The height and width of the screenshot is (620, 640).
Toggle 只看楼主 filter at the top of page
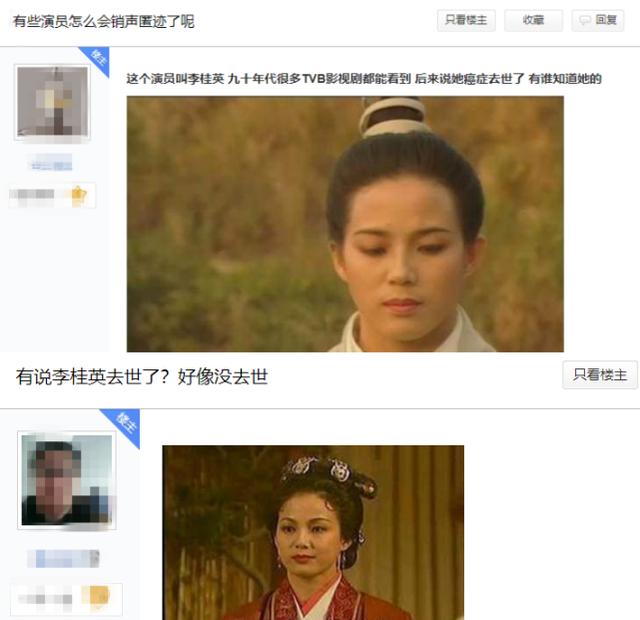click(x=466, y=20)
